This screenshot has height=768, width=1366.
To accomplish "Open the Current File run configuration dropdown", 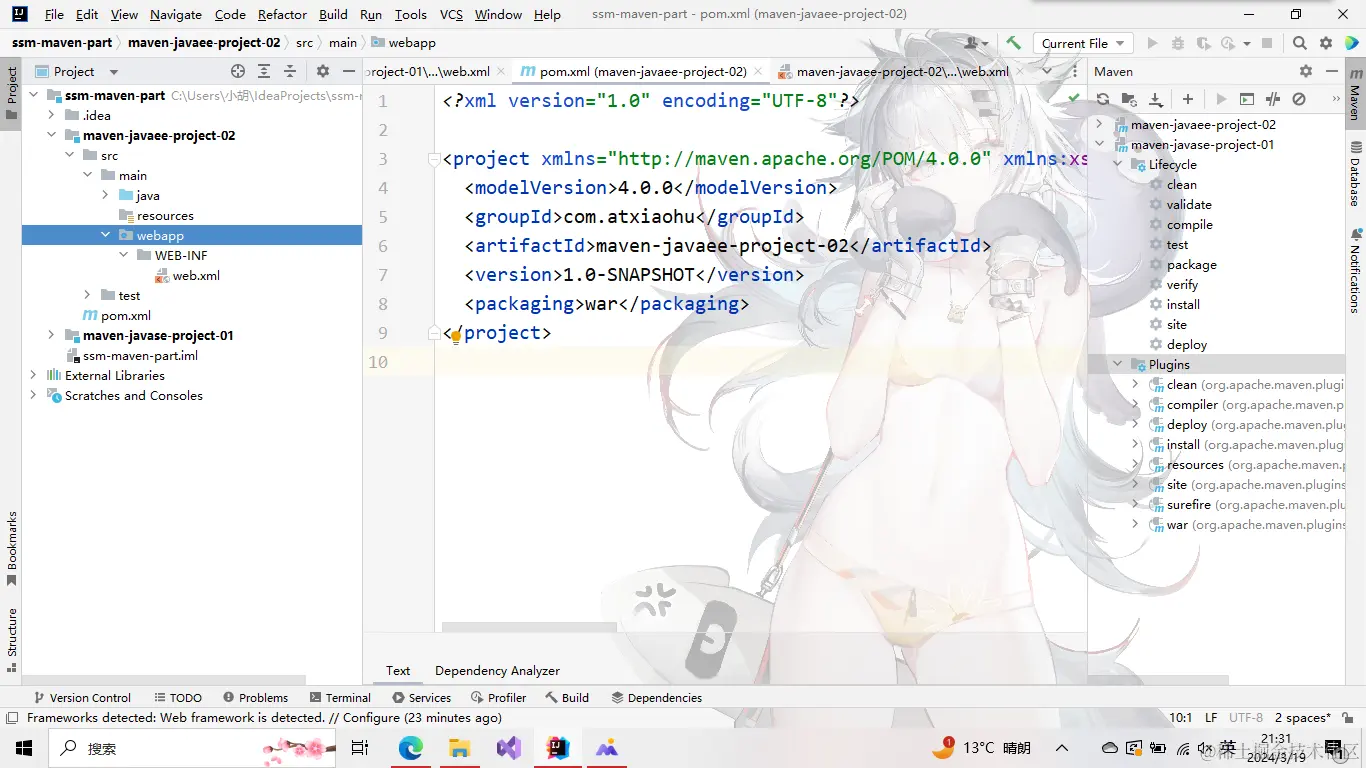I will (1083, 43).
